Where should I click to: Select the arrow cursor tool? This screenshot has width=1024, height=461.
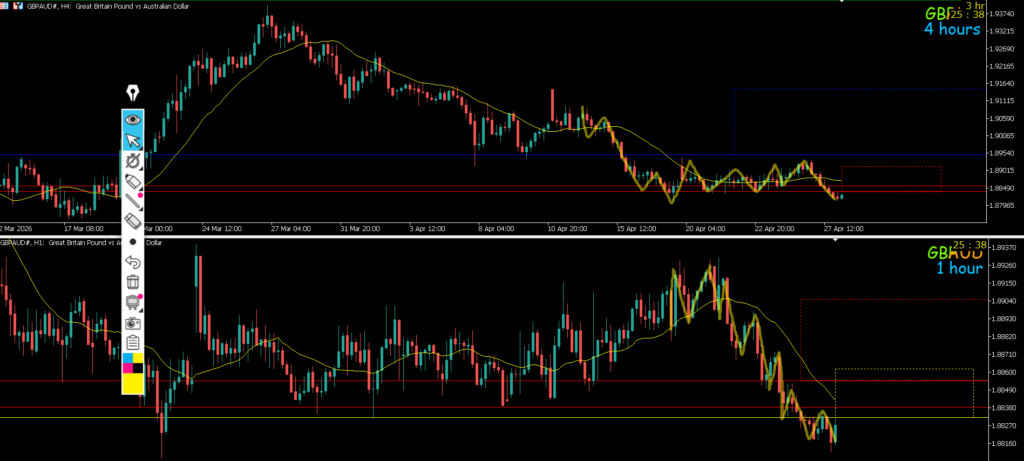click(x=133, y=139)
